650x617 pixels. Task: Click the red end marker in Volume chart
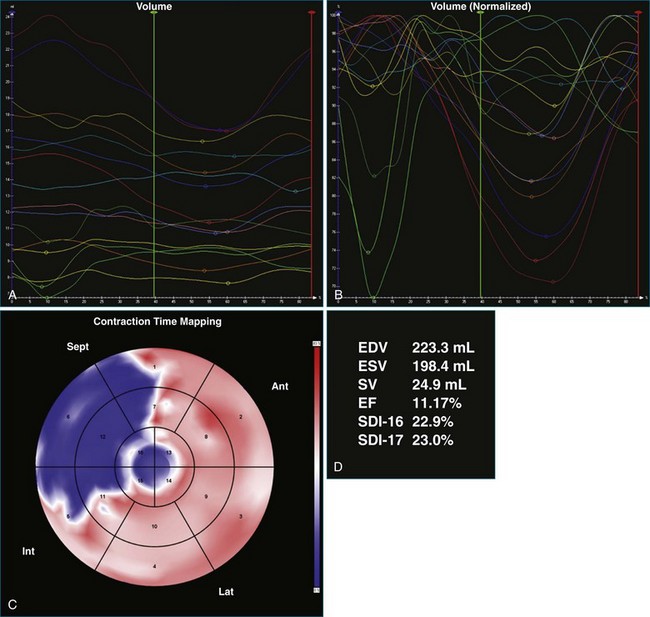click(312, 150)
